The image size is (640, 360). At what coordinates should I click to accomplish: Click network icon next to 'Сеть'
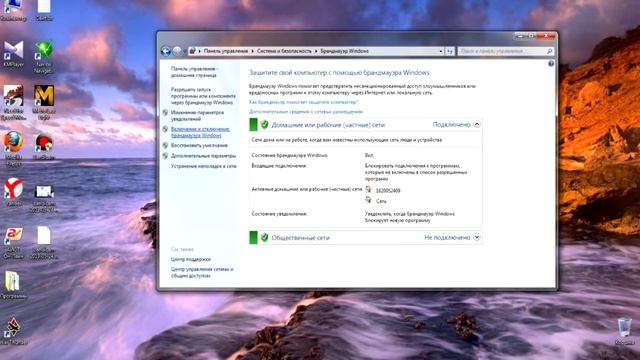point(368,200)
